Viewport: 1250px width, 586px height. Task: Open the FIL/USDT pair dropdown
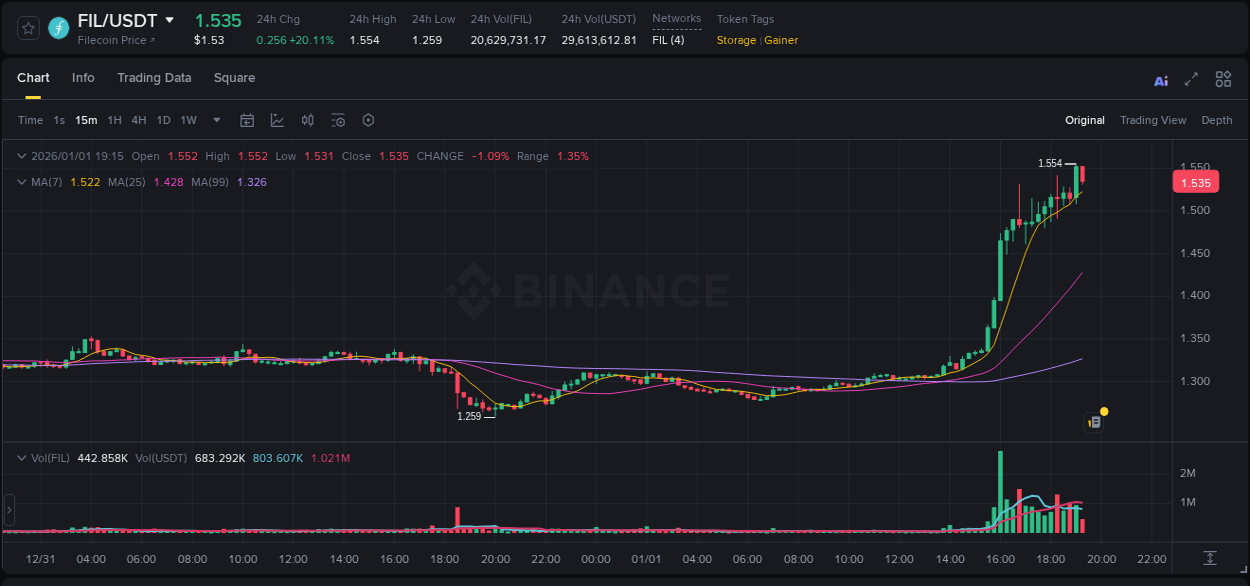[170, 20]
